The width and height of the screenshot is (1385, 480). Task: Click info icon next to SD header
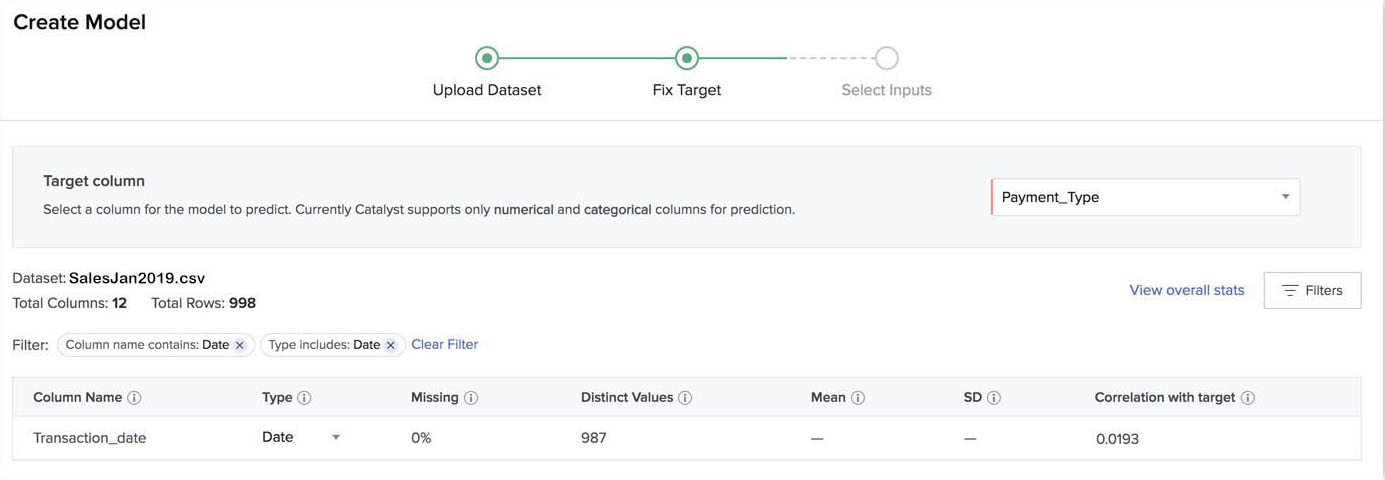pos(994,398)
